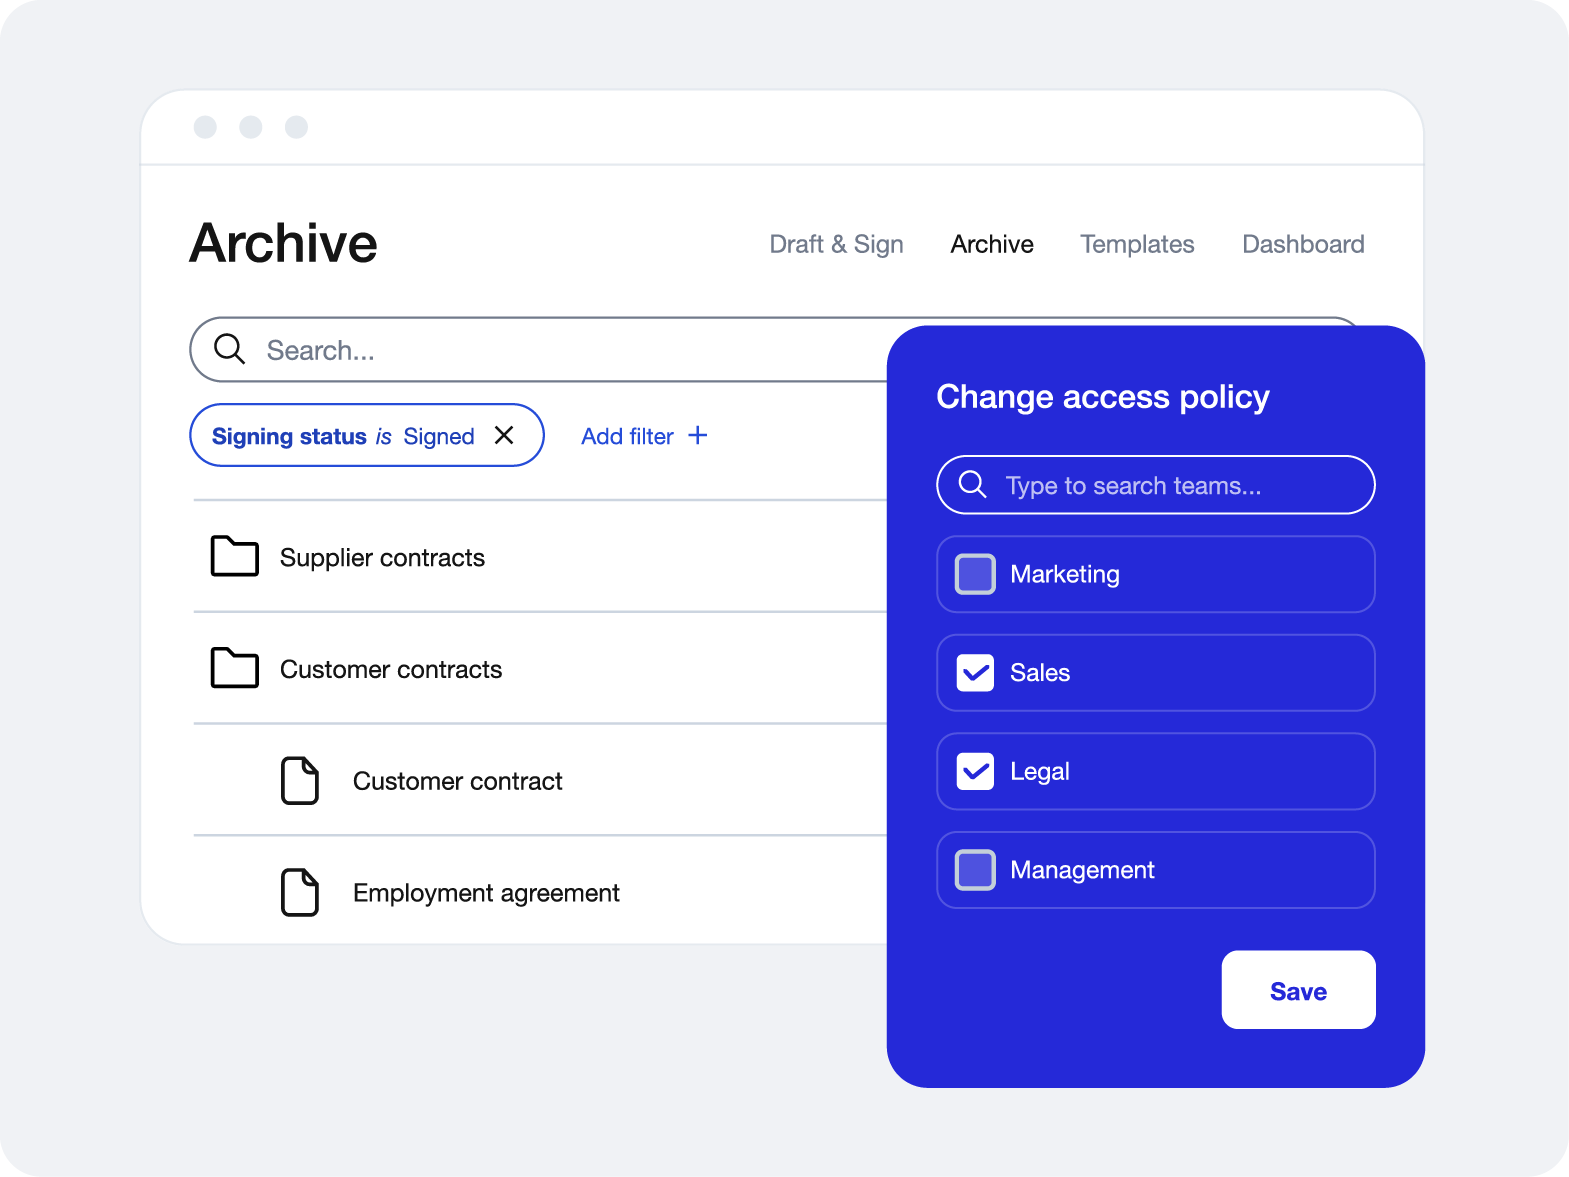Select the Customer contract document icon
Image resolution: width=1569 pixels, height=1177 pixels.
300,781
